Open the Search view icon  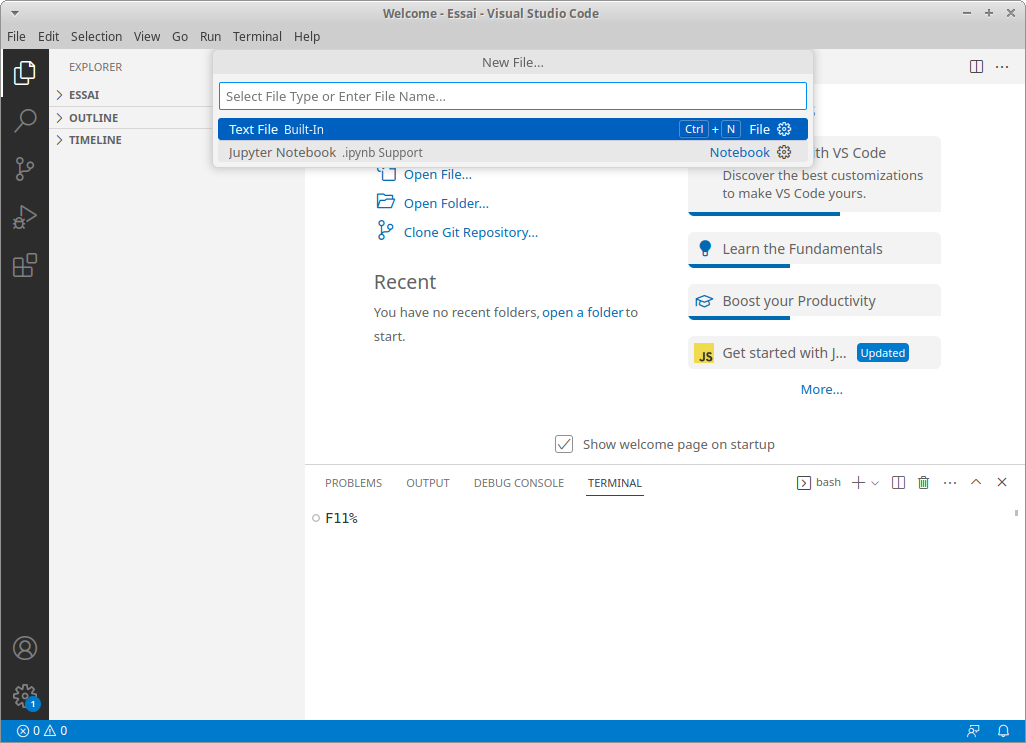(24, 121)
